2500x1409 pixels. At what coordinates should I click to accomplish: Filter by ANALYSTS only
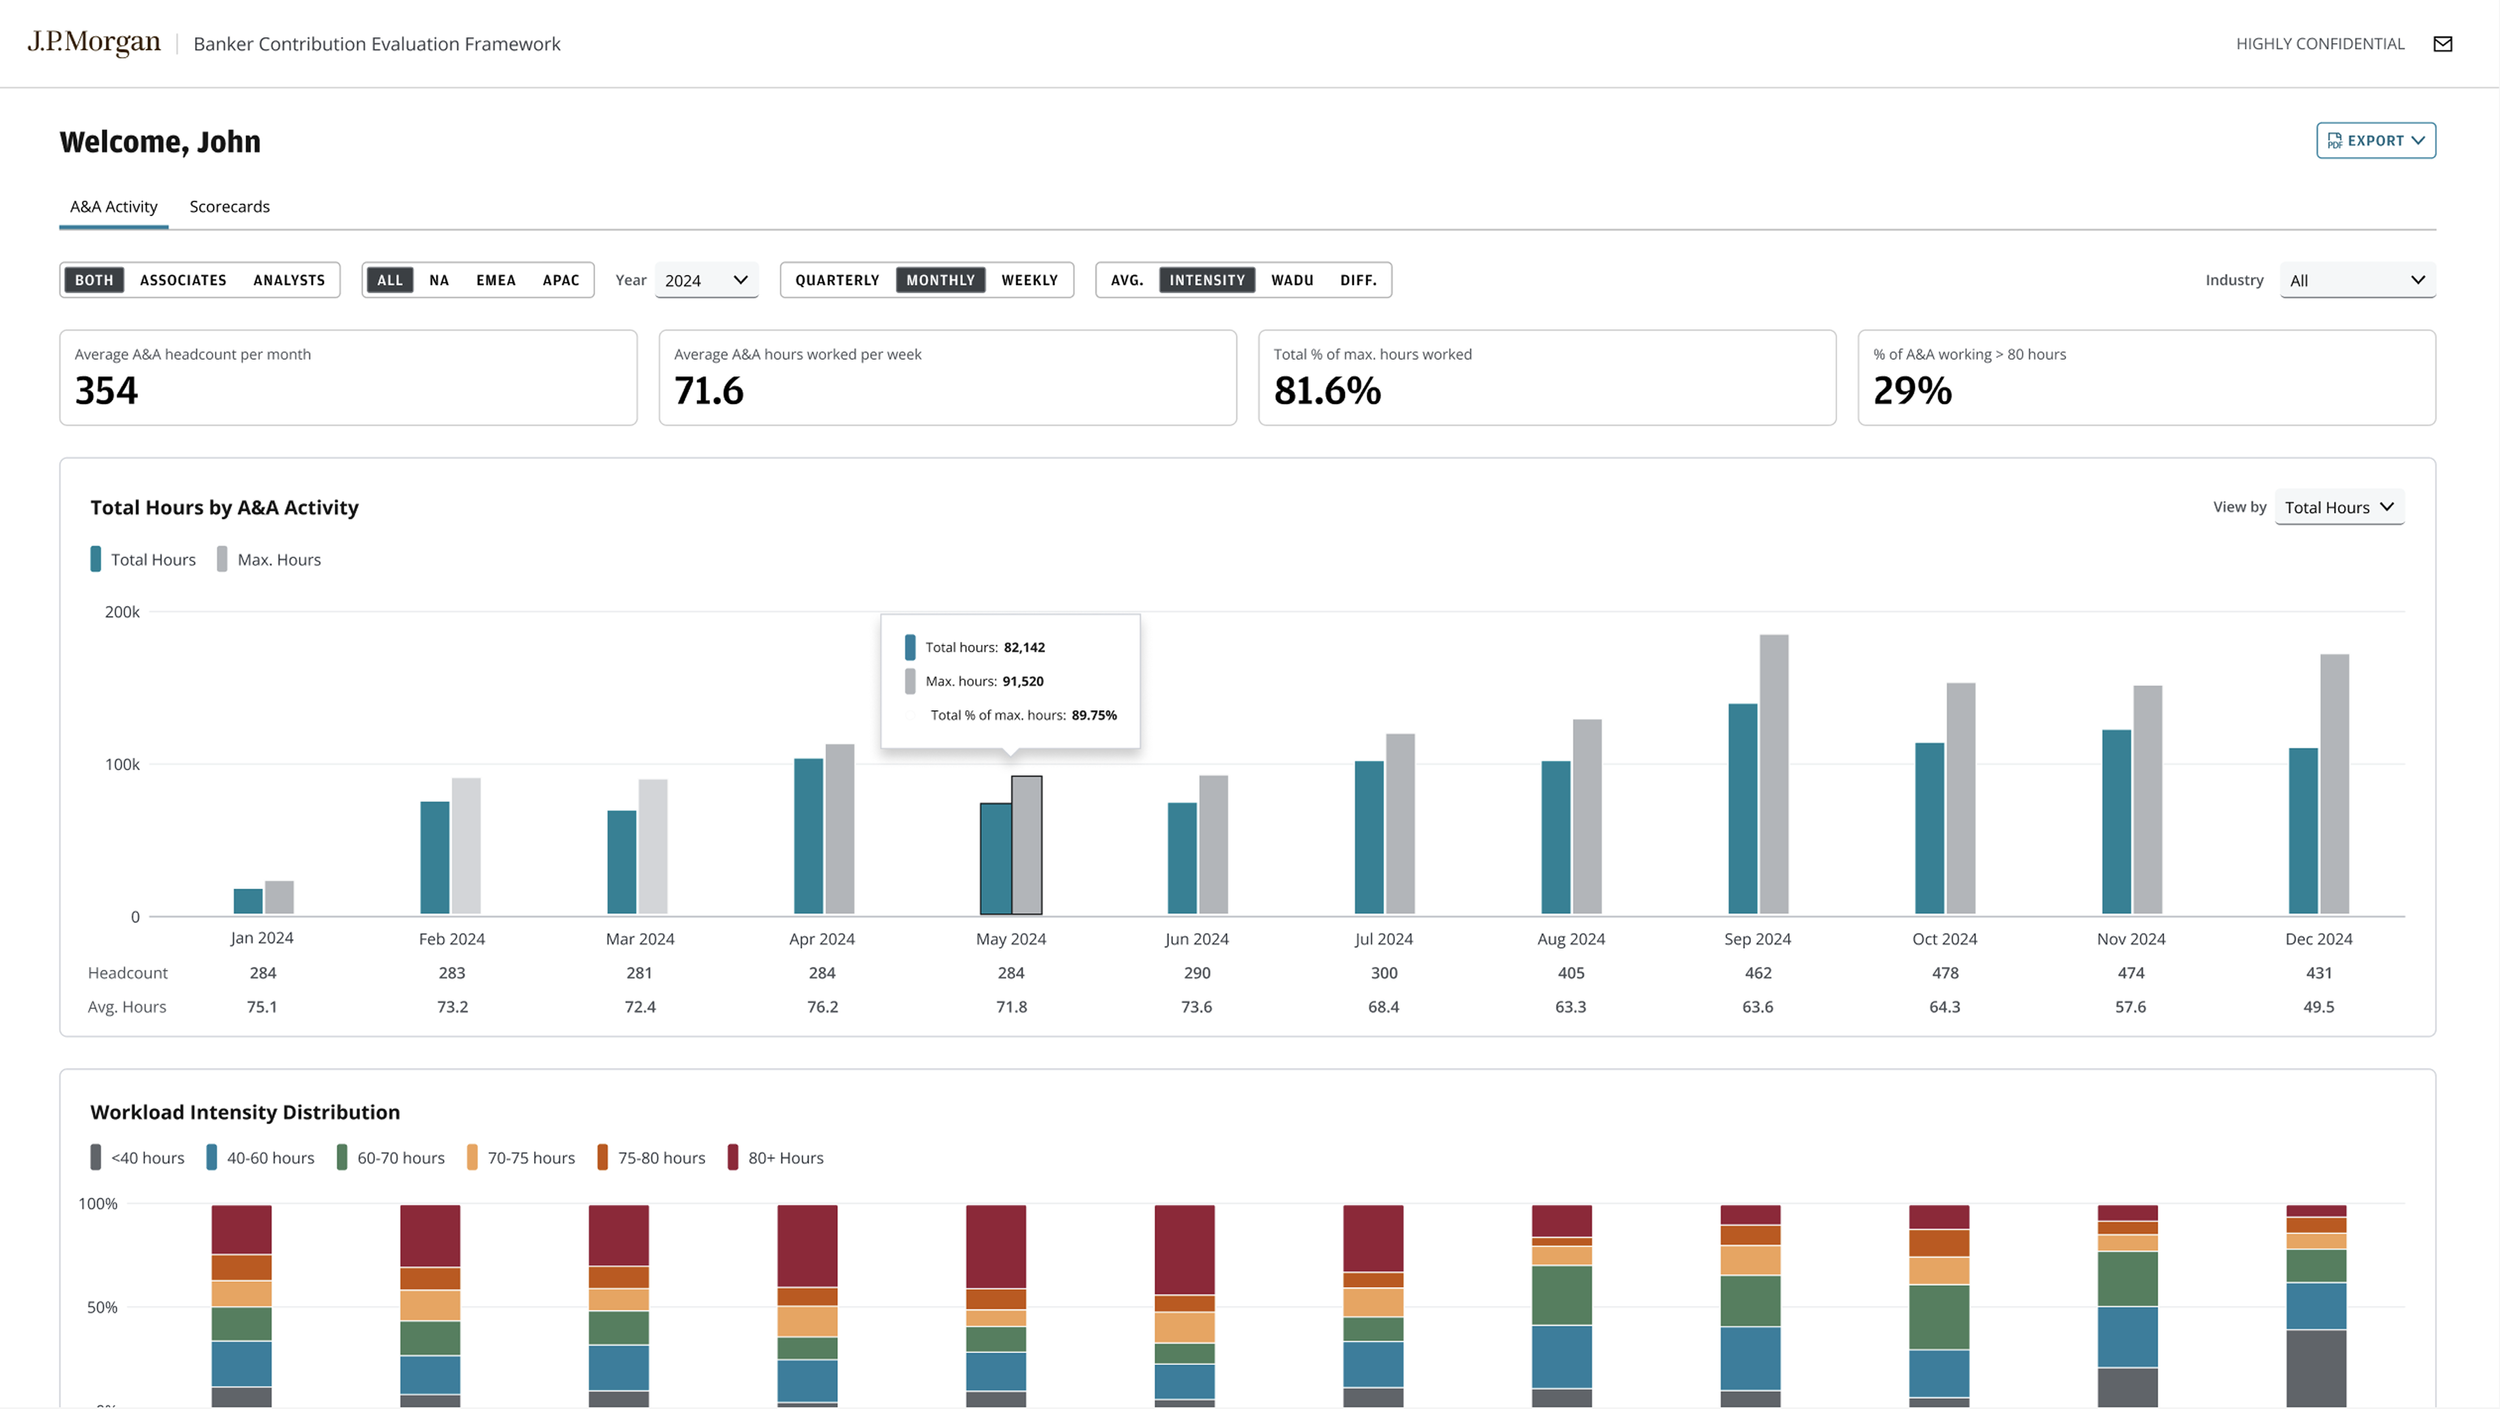(289, 280)
